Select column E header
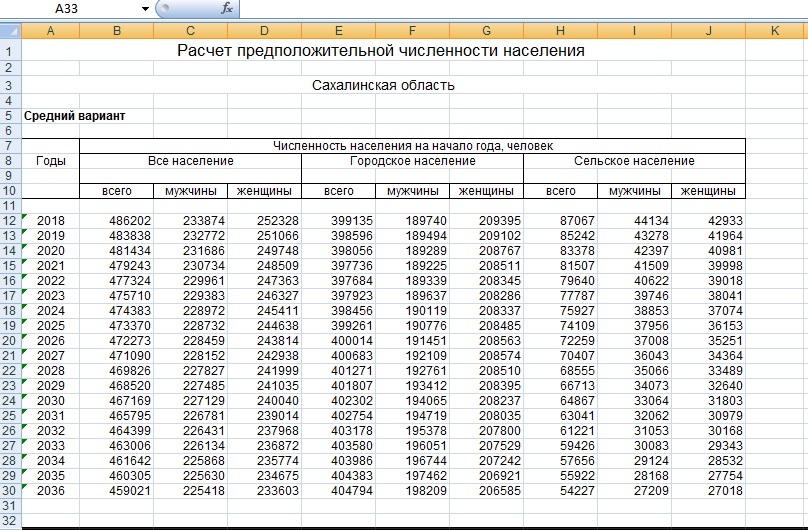This screenshot has height=530, width=808. click(338, 31)
